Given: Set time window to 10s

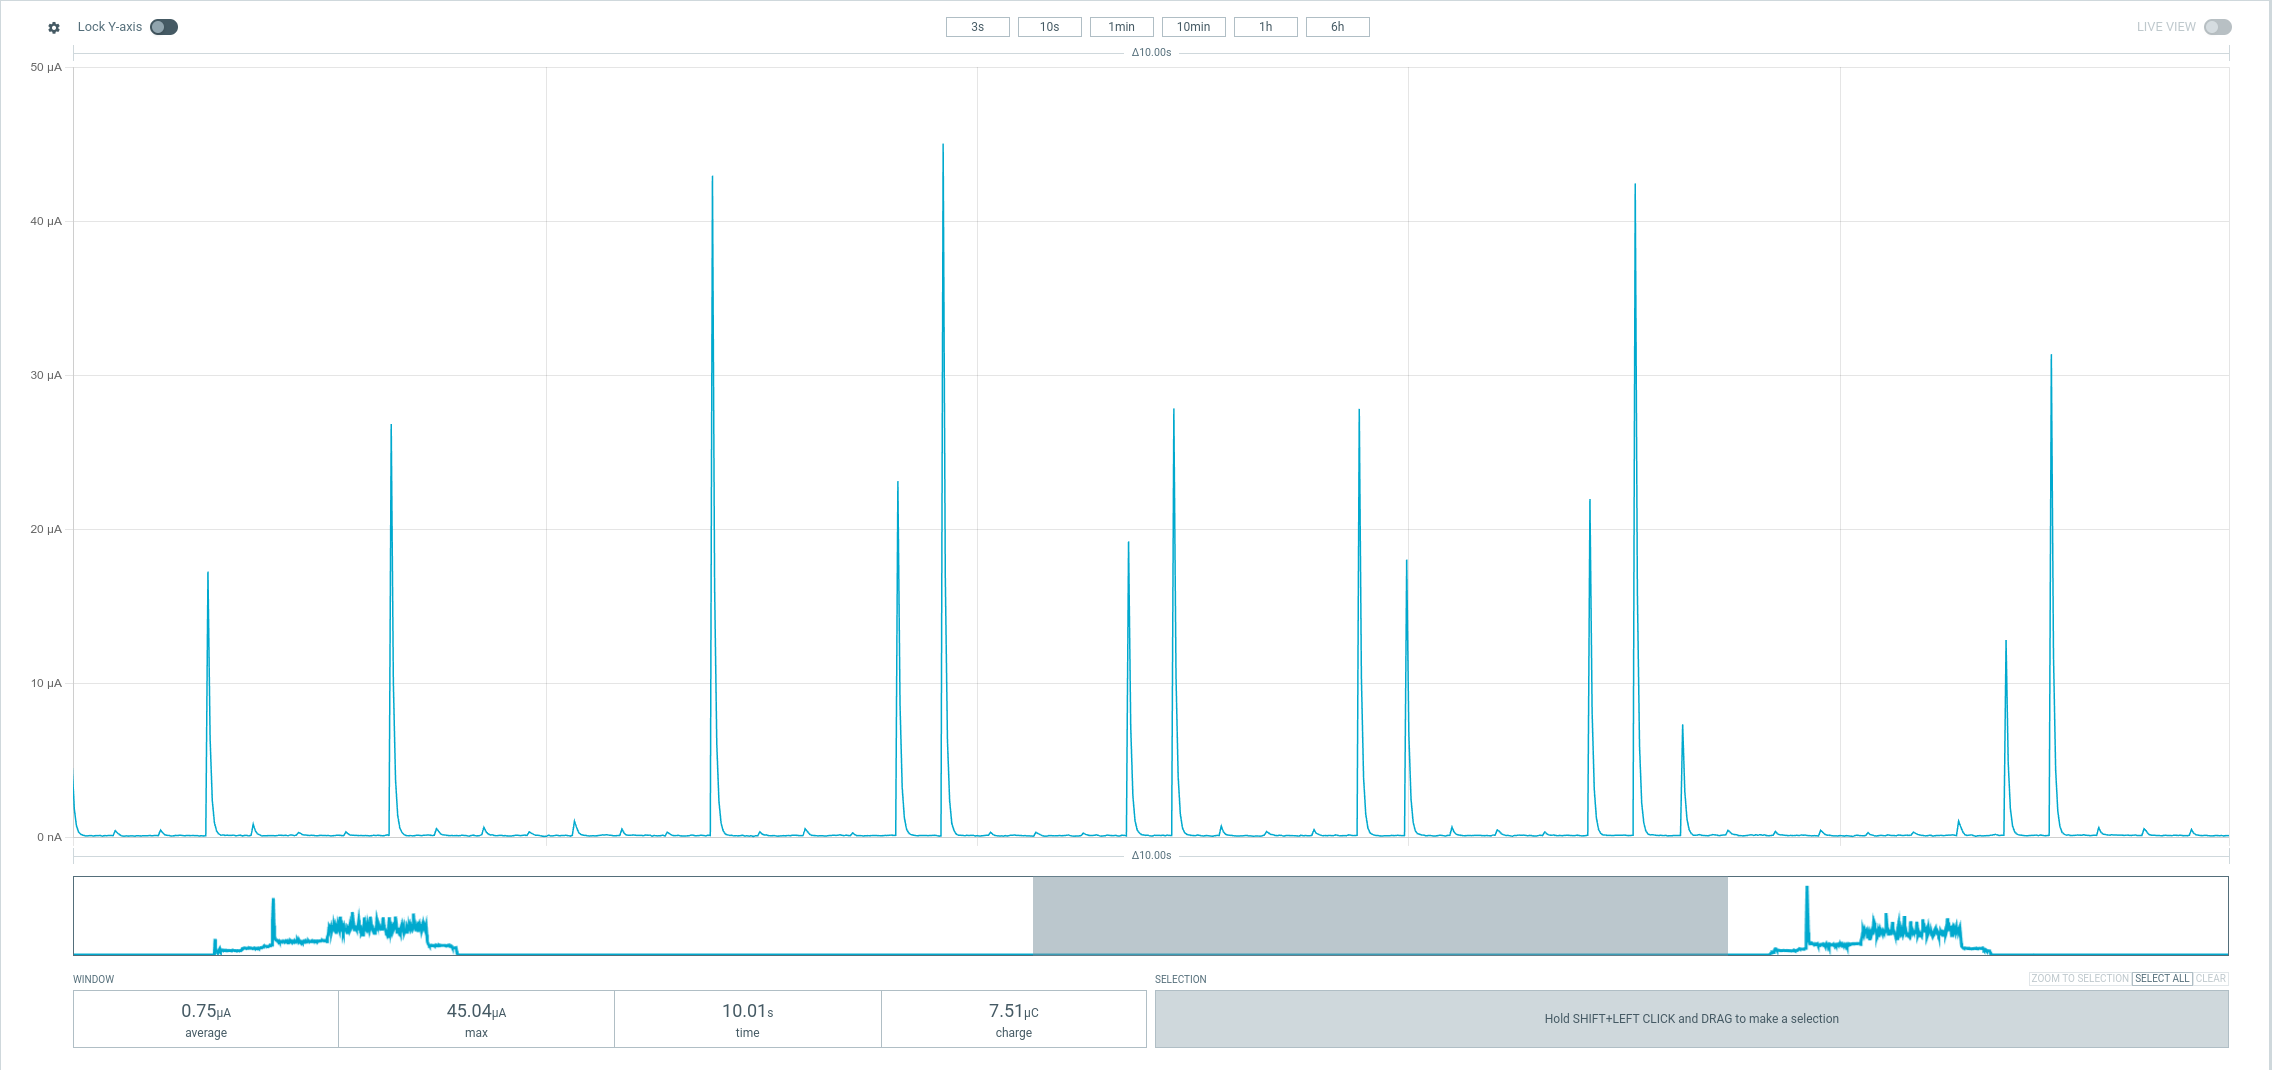Looking at the screenshot, I should coord(1049,27).
